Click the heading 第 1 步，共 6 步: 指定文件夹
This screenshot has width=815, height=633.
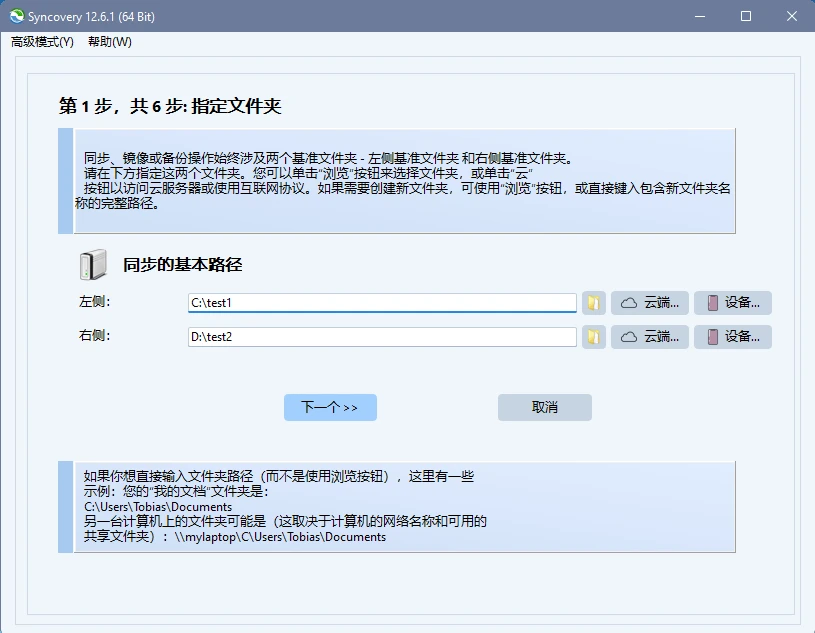170,106
